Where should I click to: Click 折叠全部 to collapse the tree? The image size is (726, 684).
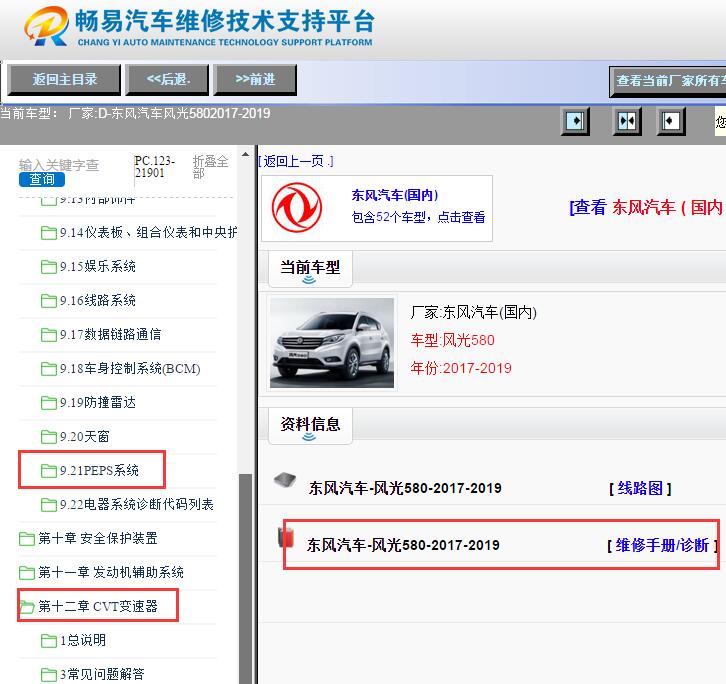pyautogui.click(x=211, y=167)
